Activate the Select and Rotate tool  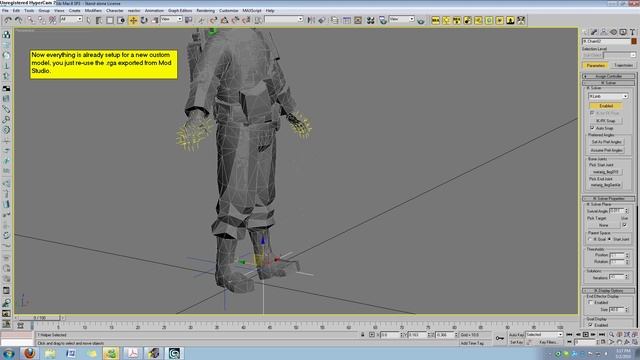[x=144, y=20]
